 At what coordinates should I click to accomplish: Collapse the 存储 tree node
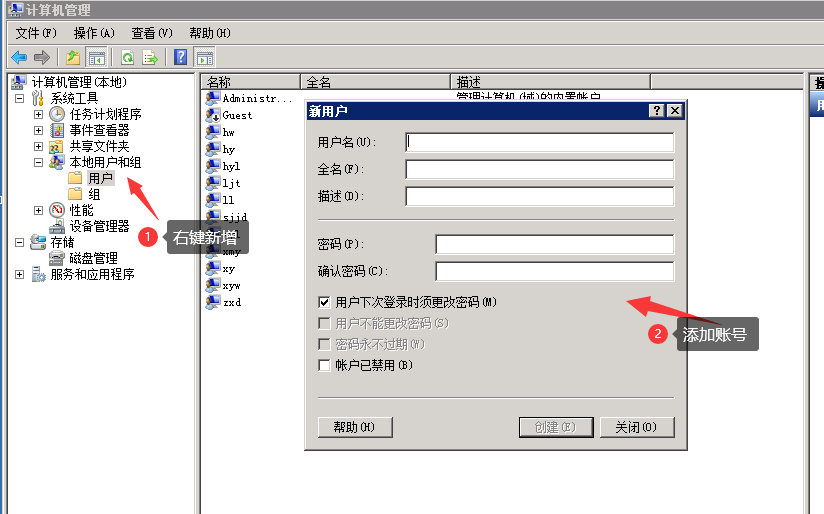(19, 242)
